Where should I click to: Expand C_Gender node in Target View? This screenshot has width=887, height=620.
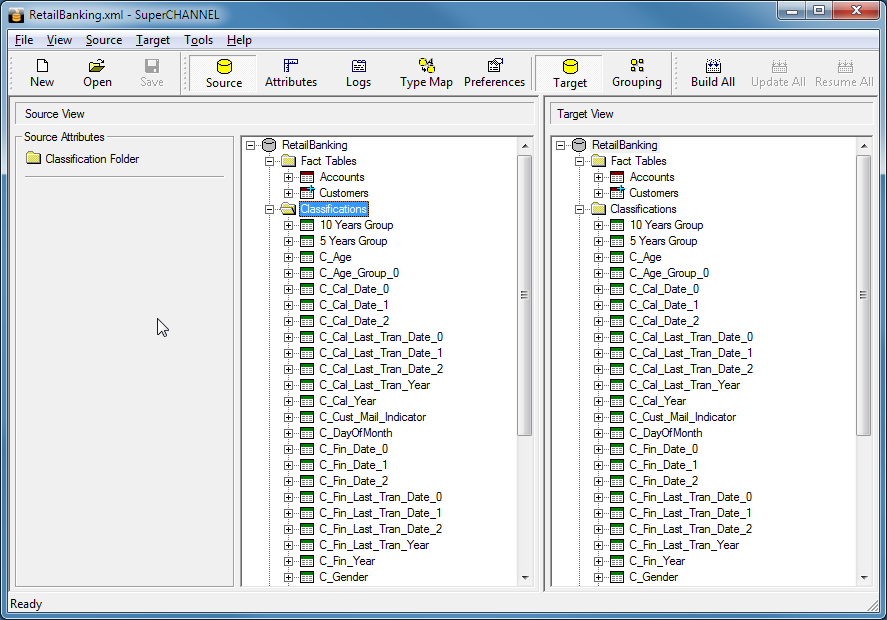(x=599, y=577)
